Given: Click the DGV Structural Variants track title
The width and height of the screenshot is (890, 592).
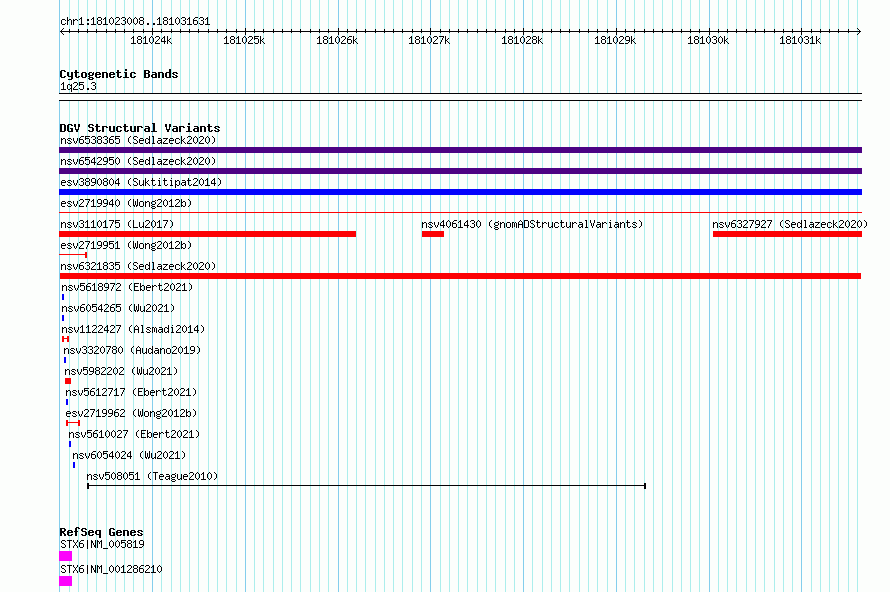Looking at the screenshot, I should pos(140,128).
